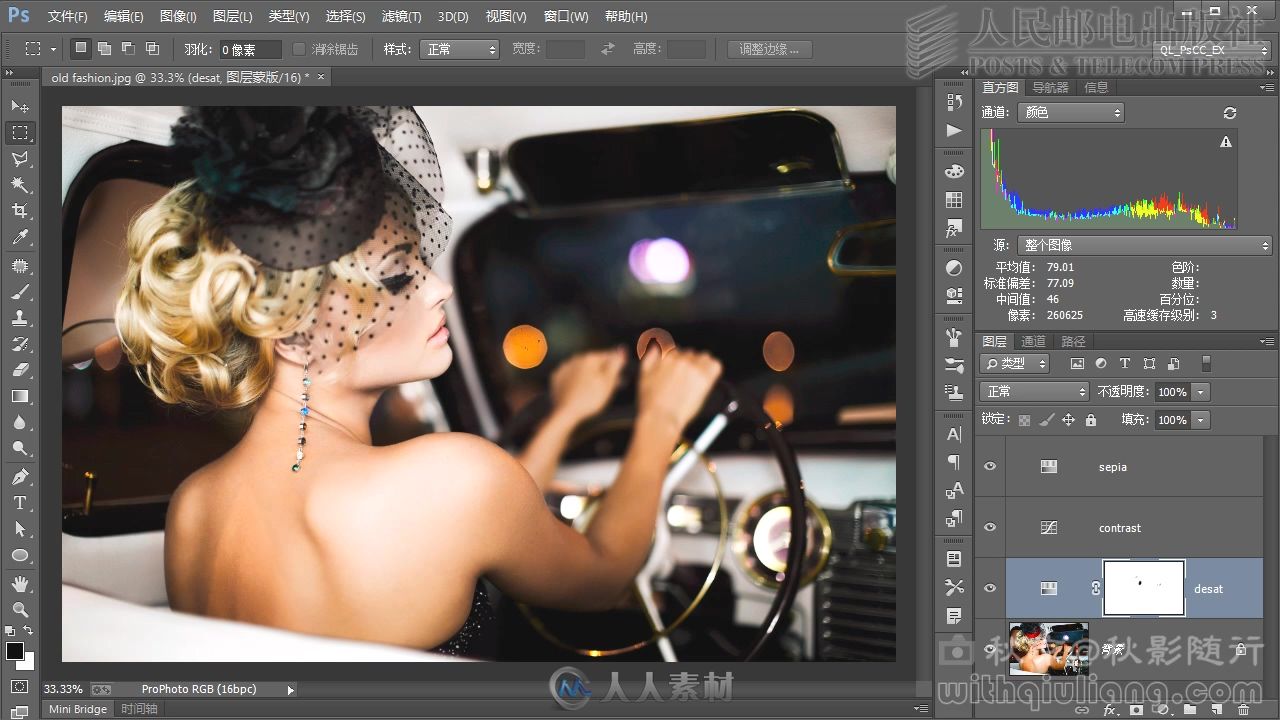Select the Dodge tool

click(x=20, y=449)
